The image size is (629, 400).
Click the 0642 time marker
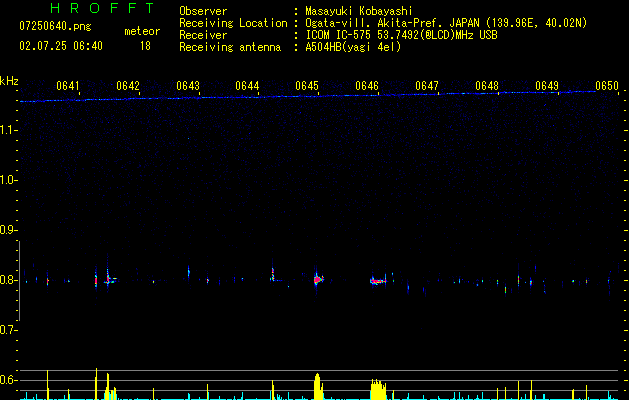128,86
